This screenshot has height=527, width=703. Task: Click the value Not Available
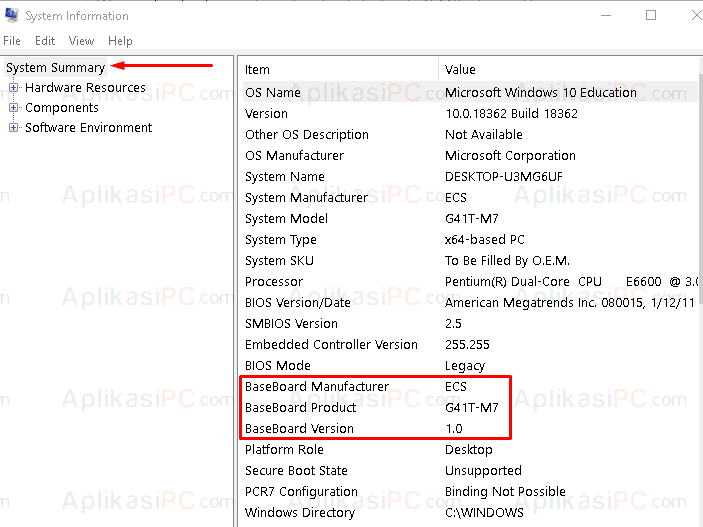point(484,135)
